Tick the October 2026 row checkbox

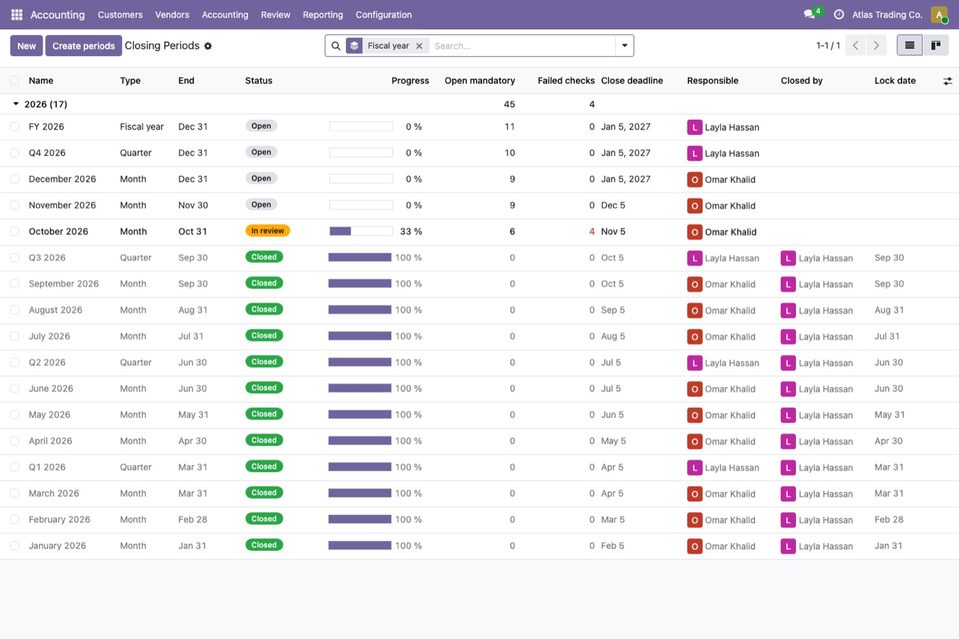[x=15, y=232]
